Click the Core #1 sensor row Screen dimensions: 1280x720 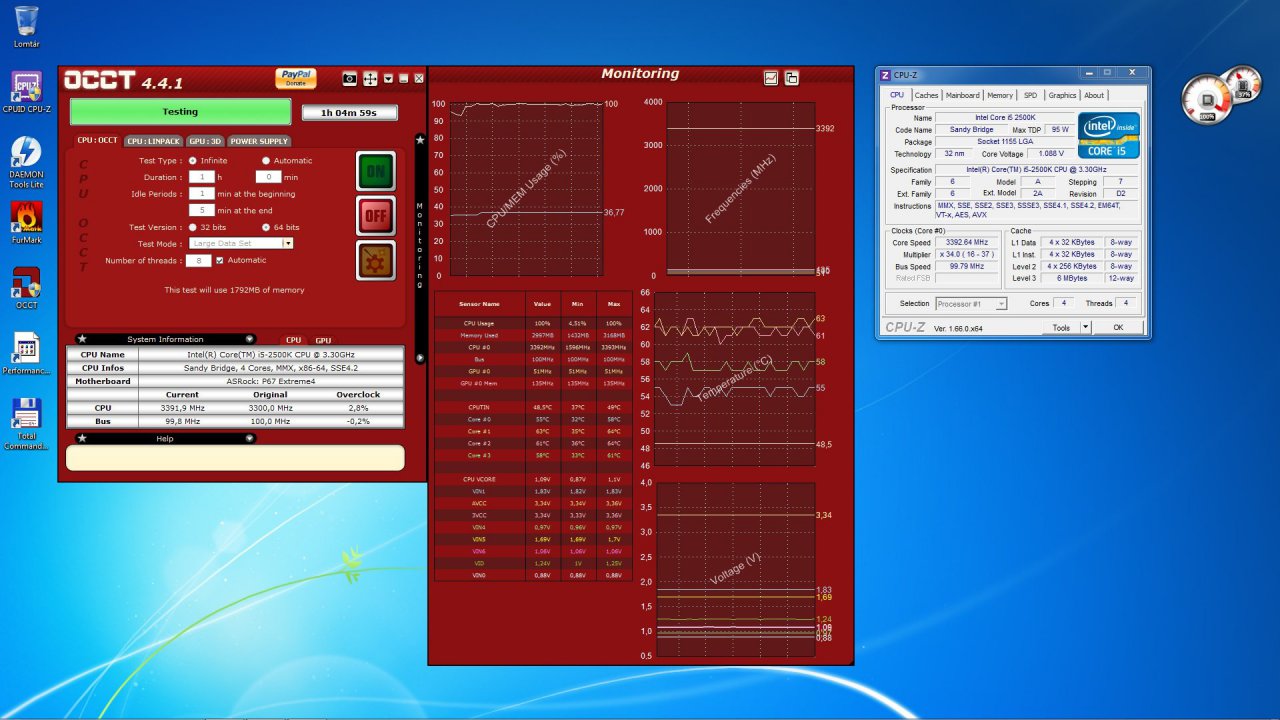click(x=533, y=431)
